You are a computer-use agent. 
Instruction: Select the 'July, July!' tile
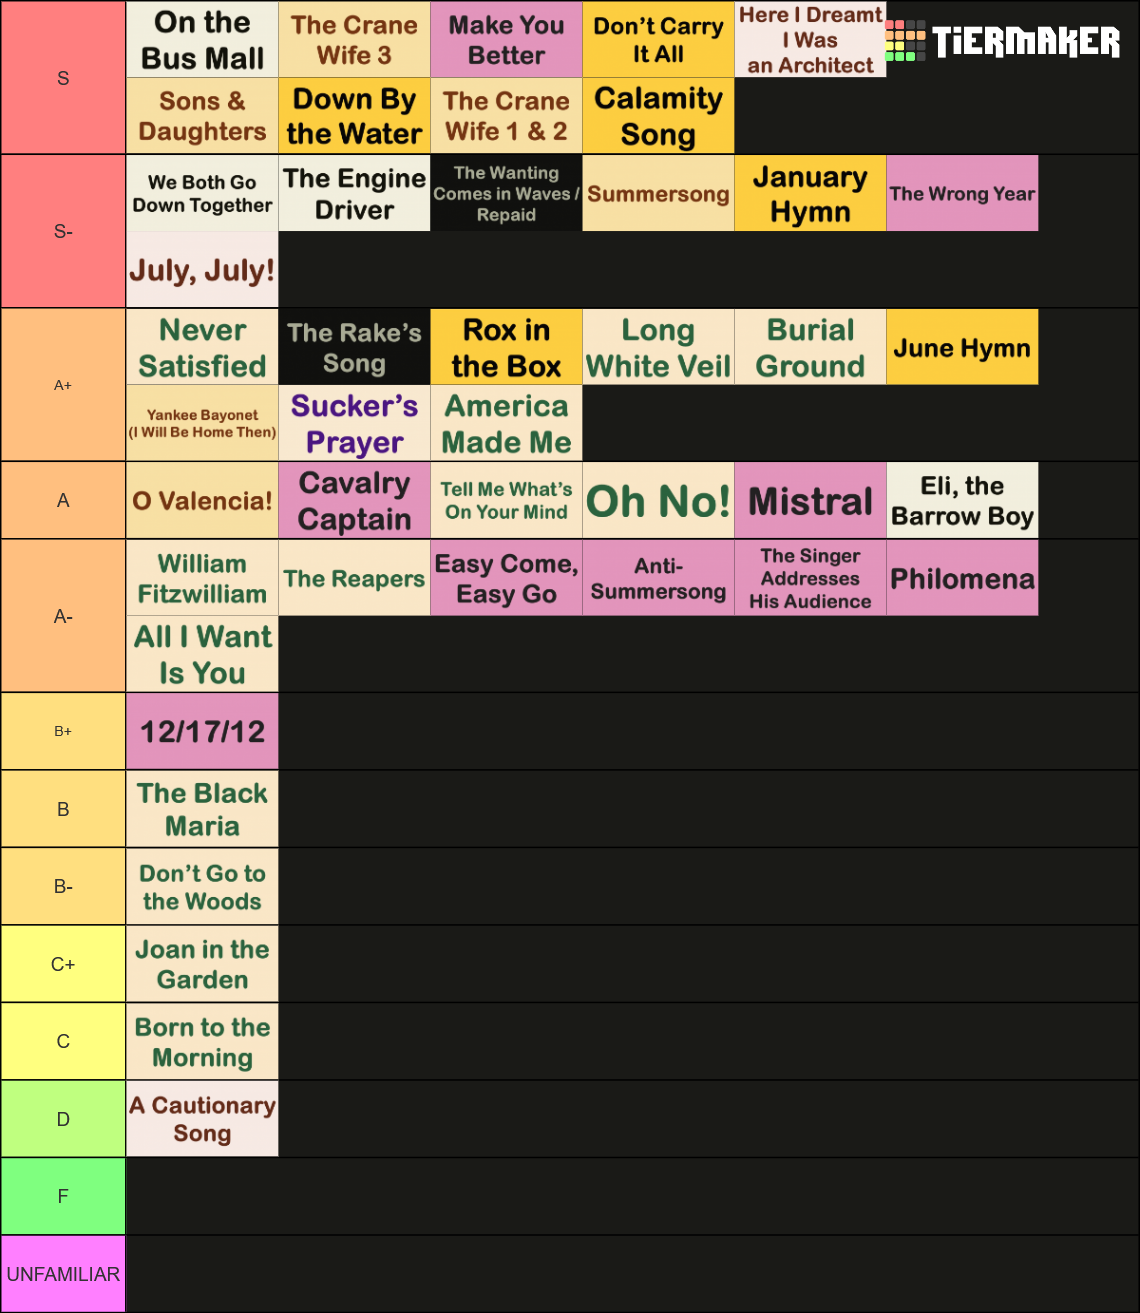click(x=203, y=270)
